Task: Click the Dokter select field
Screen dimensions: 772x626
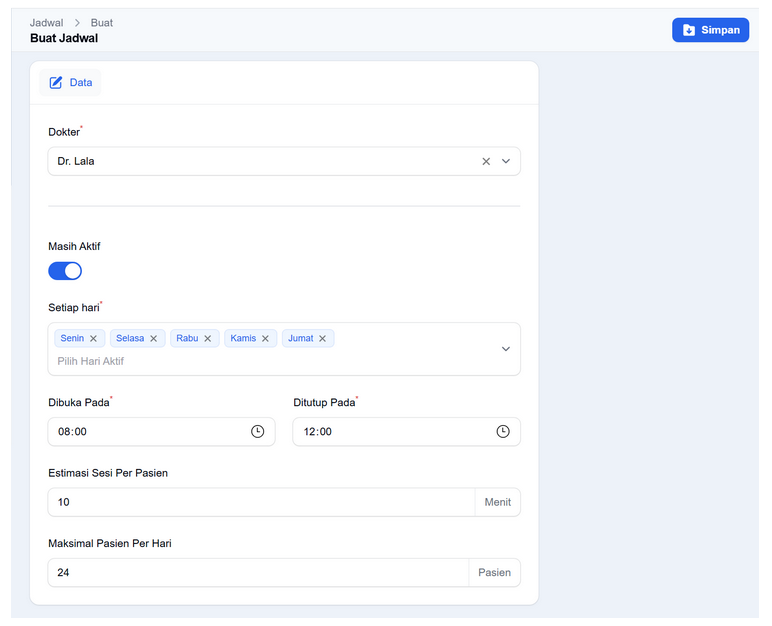Action: (x=284, y=161)
